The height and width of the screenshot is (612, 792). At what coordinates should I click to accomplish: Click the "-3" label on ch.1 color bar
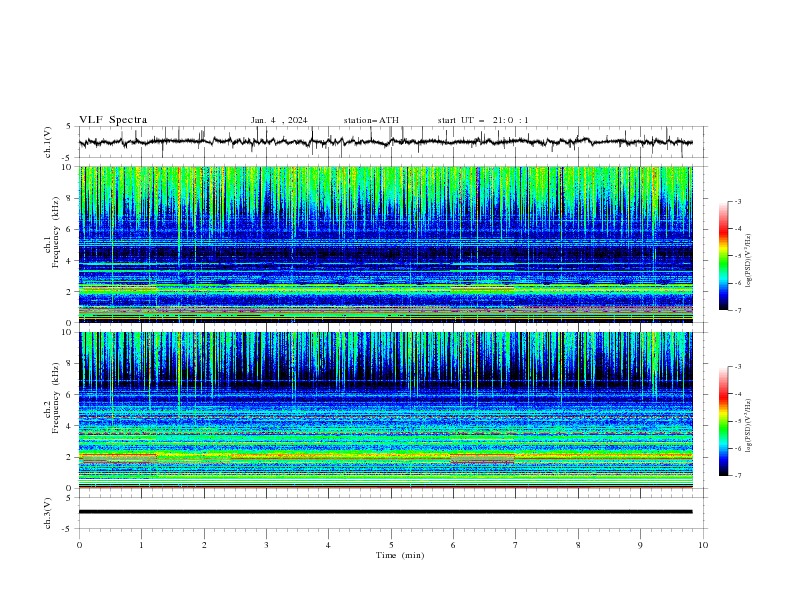[738, 201]
